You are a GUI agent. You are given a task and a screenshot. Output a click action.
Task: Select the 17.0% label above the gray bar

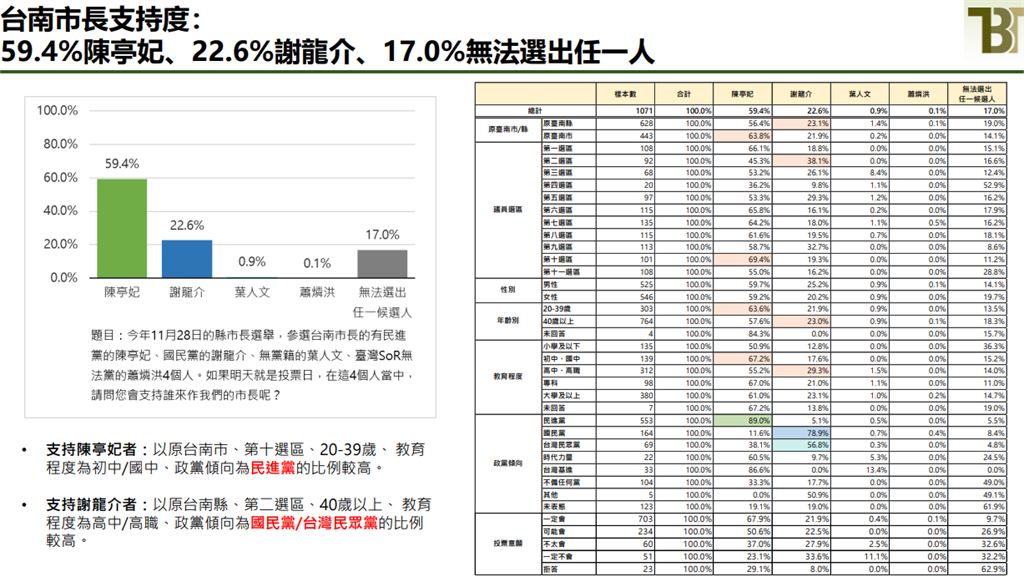pyautogui.click(x=382, y=234)
